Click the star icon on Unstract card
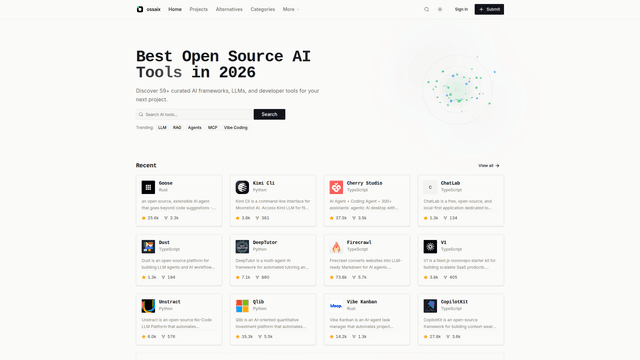Image resolution: width=640 pixels, height=360 pixels. 144,337
